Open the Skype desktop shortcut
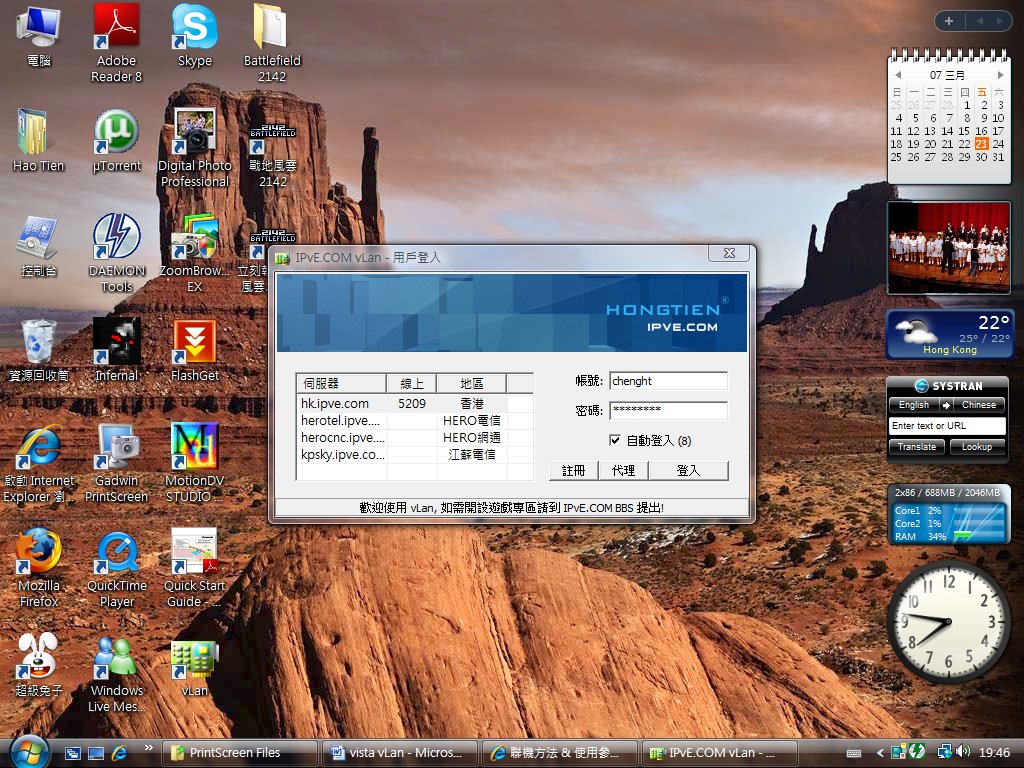 click(194, 28)
